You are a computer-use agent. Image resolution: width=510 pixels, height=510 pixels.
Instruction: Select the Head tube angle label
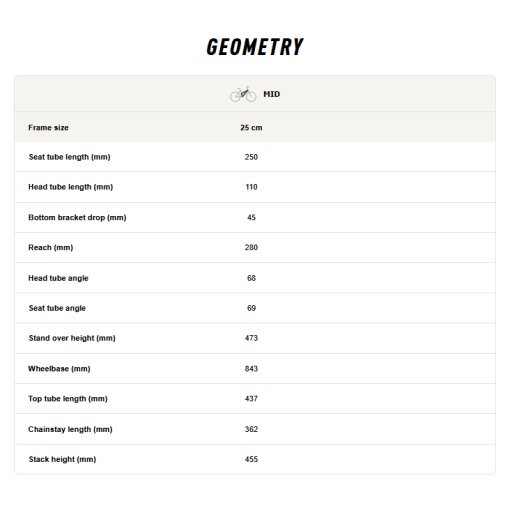click(58, 278)
